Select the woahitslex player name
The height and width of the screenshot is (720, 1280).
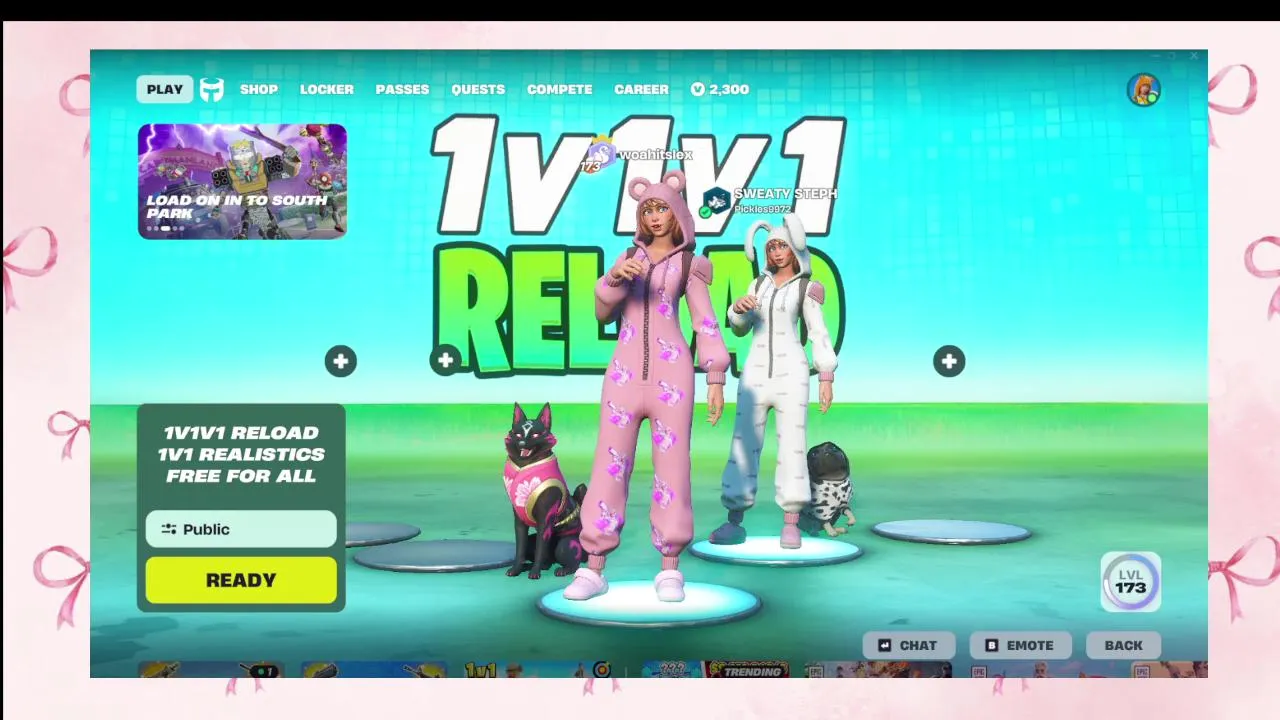656,155
